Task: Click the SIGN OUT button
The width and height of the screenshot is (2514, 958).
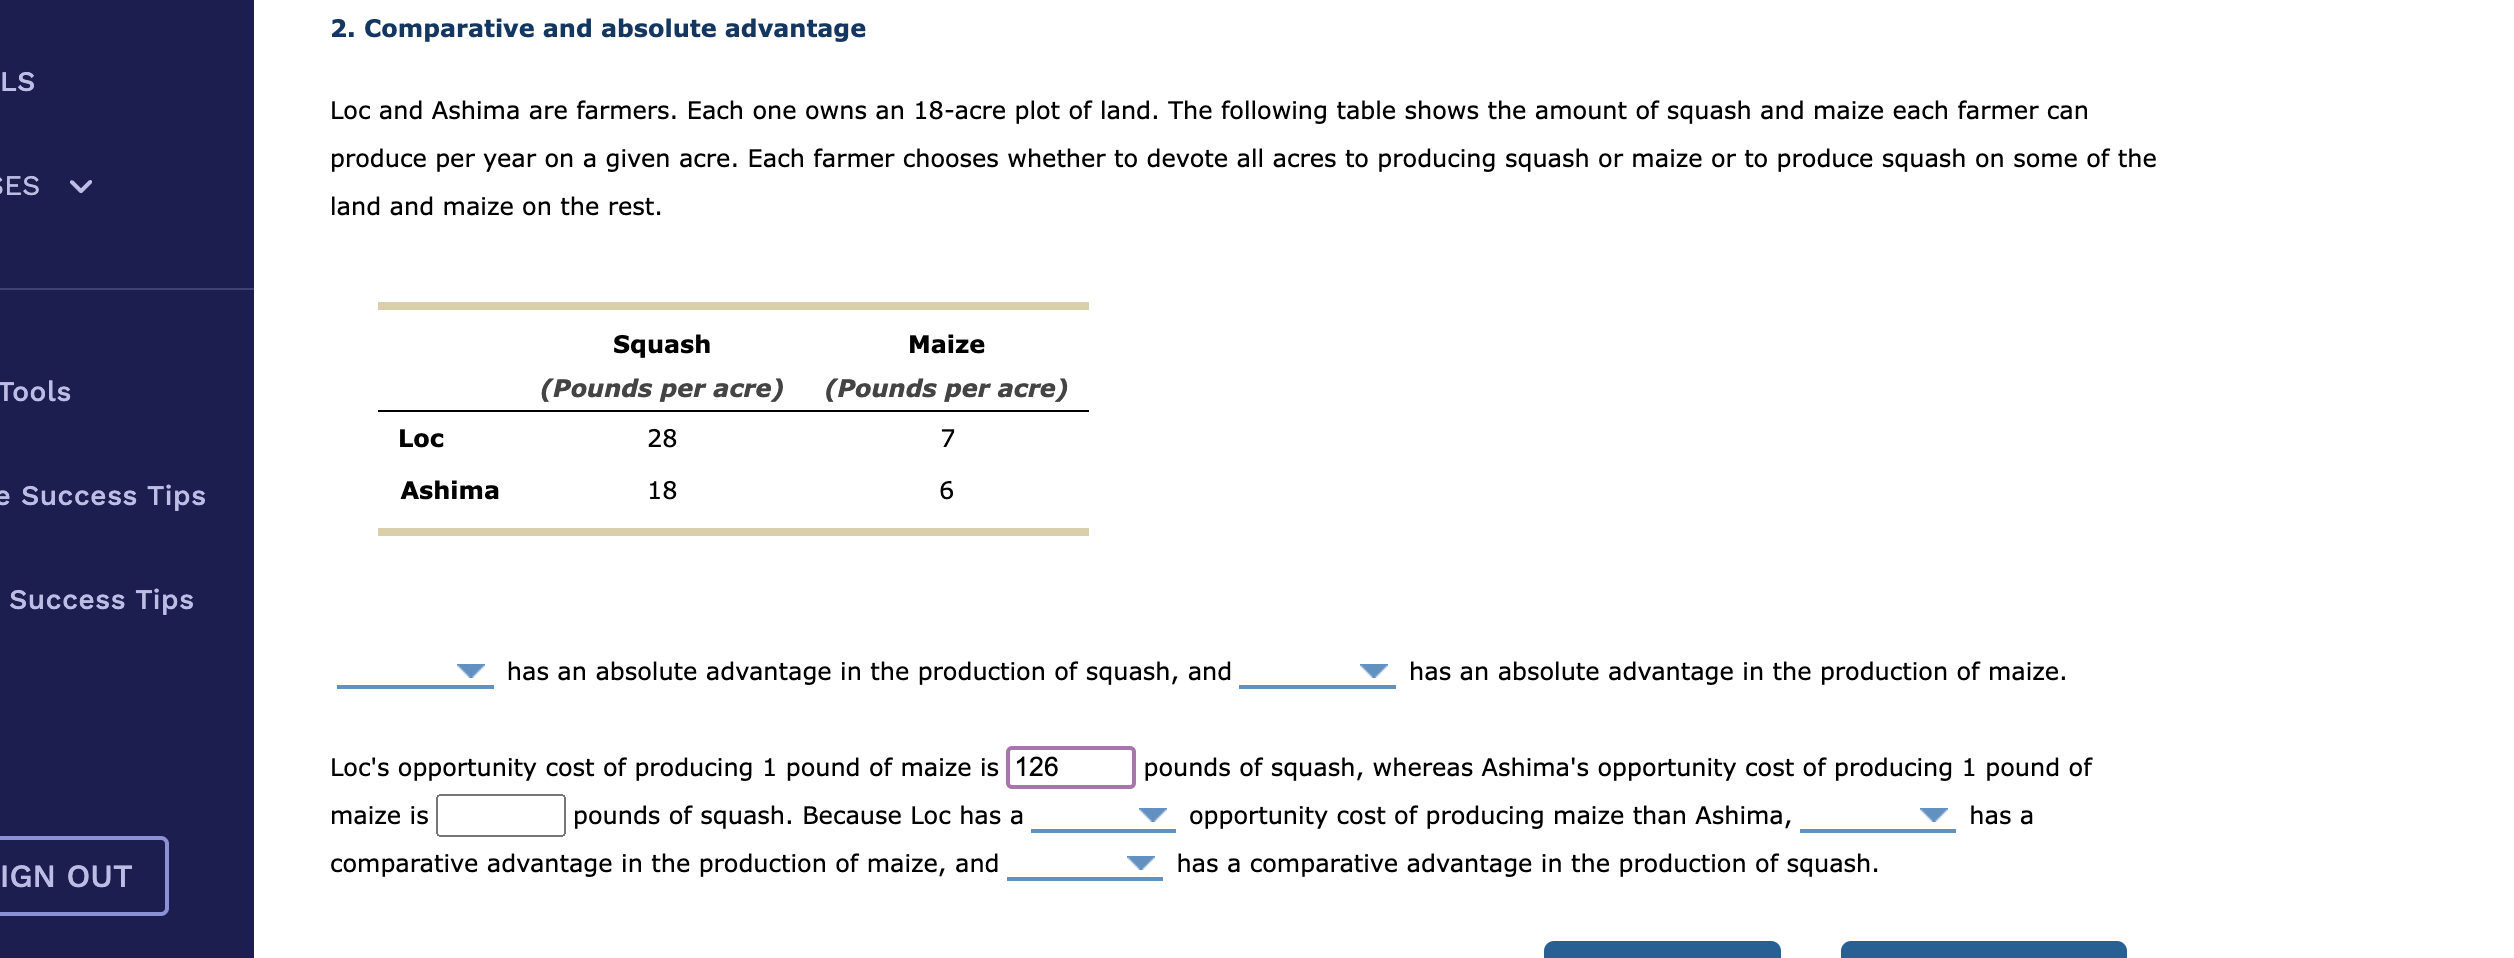Action: click(67, 877)
